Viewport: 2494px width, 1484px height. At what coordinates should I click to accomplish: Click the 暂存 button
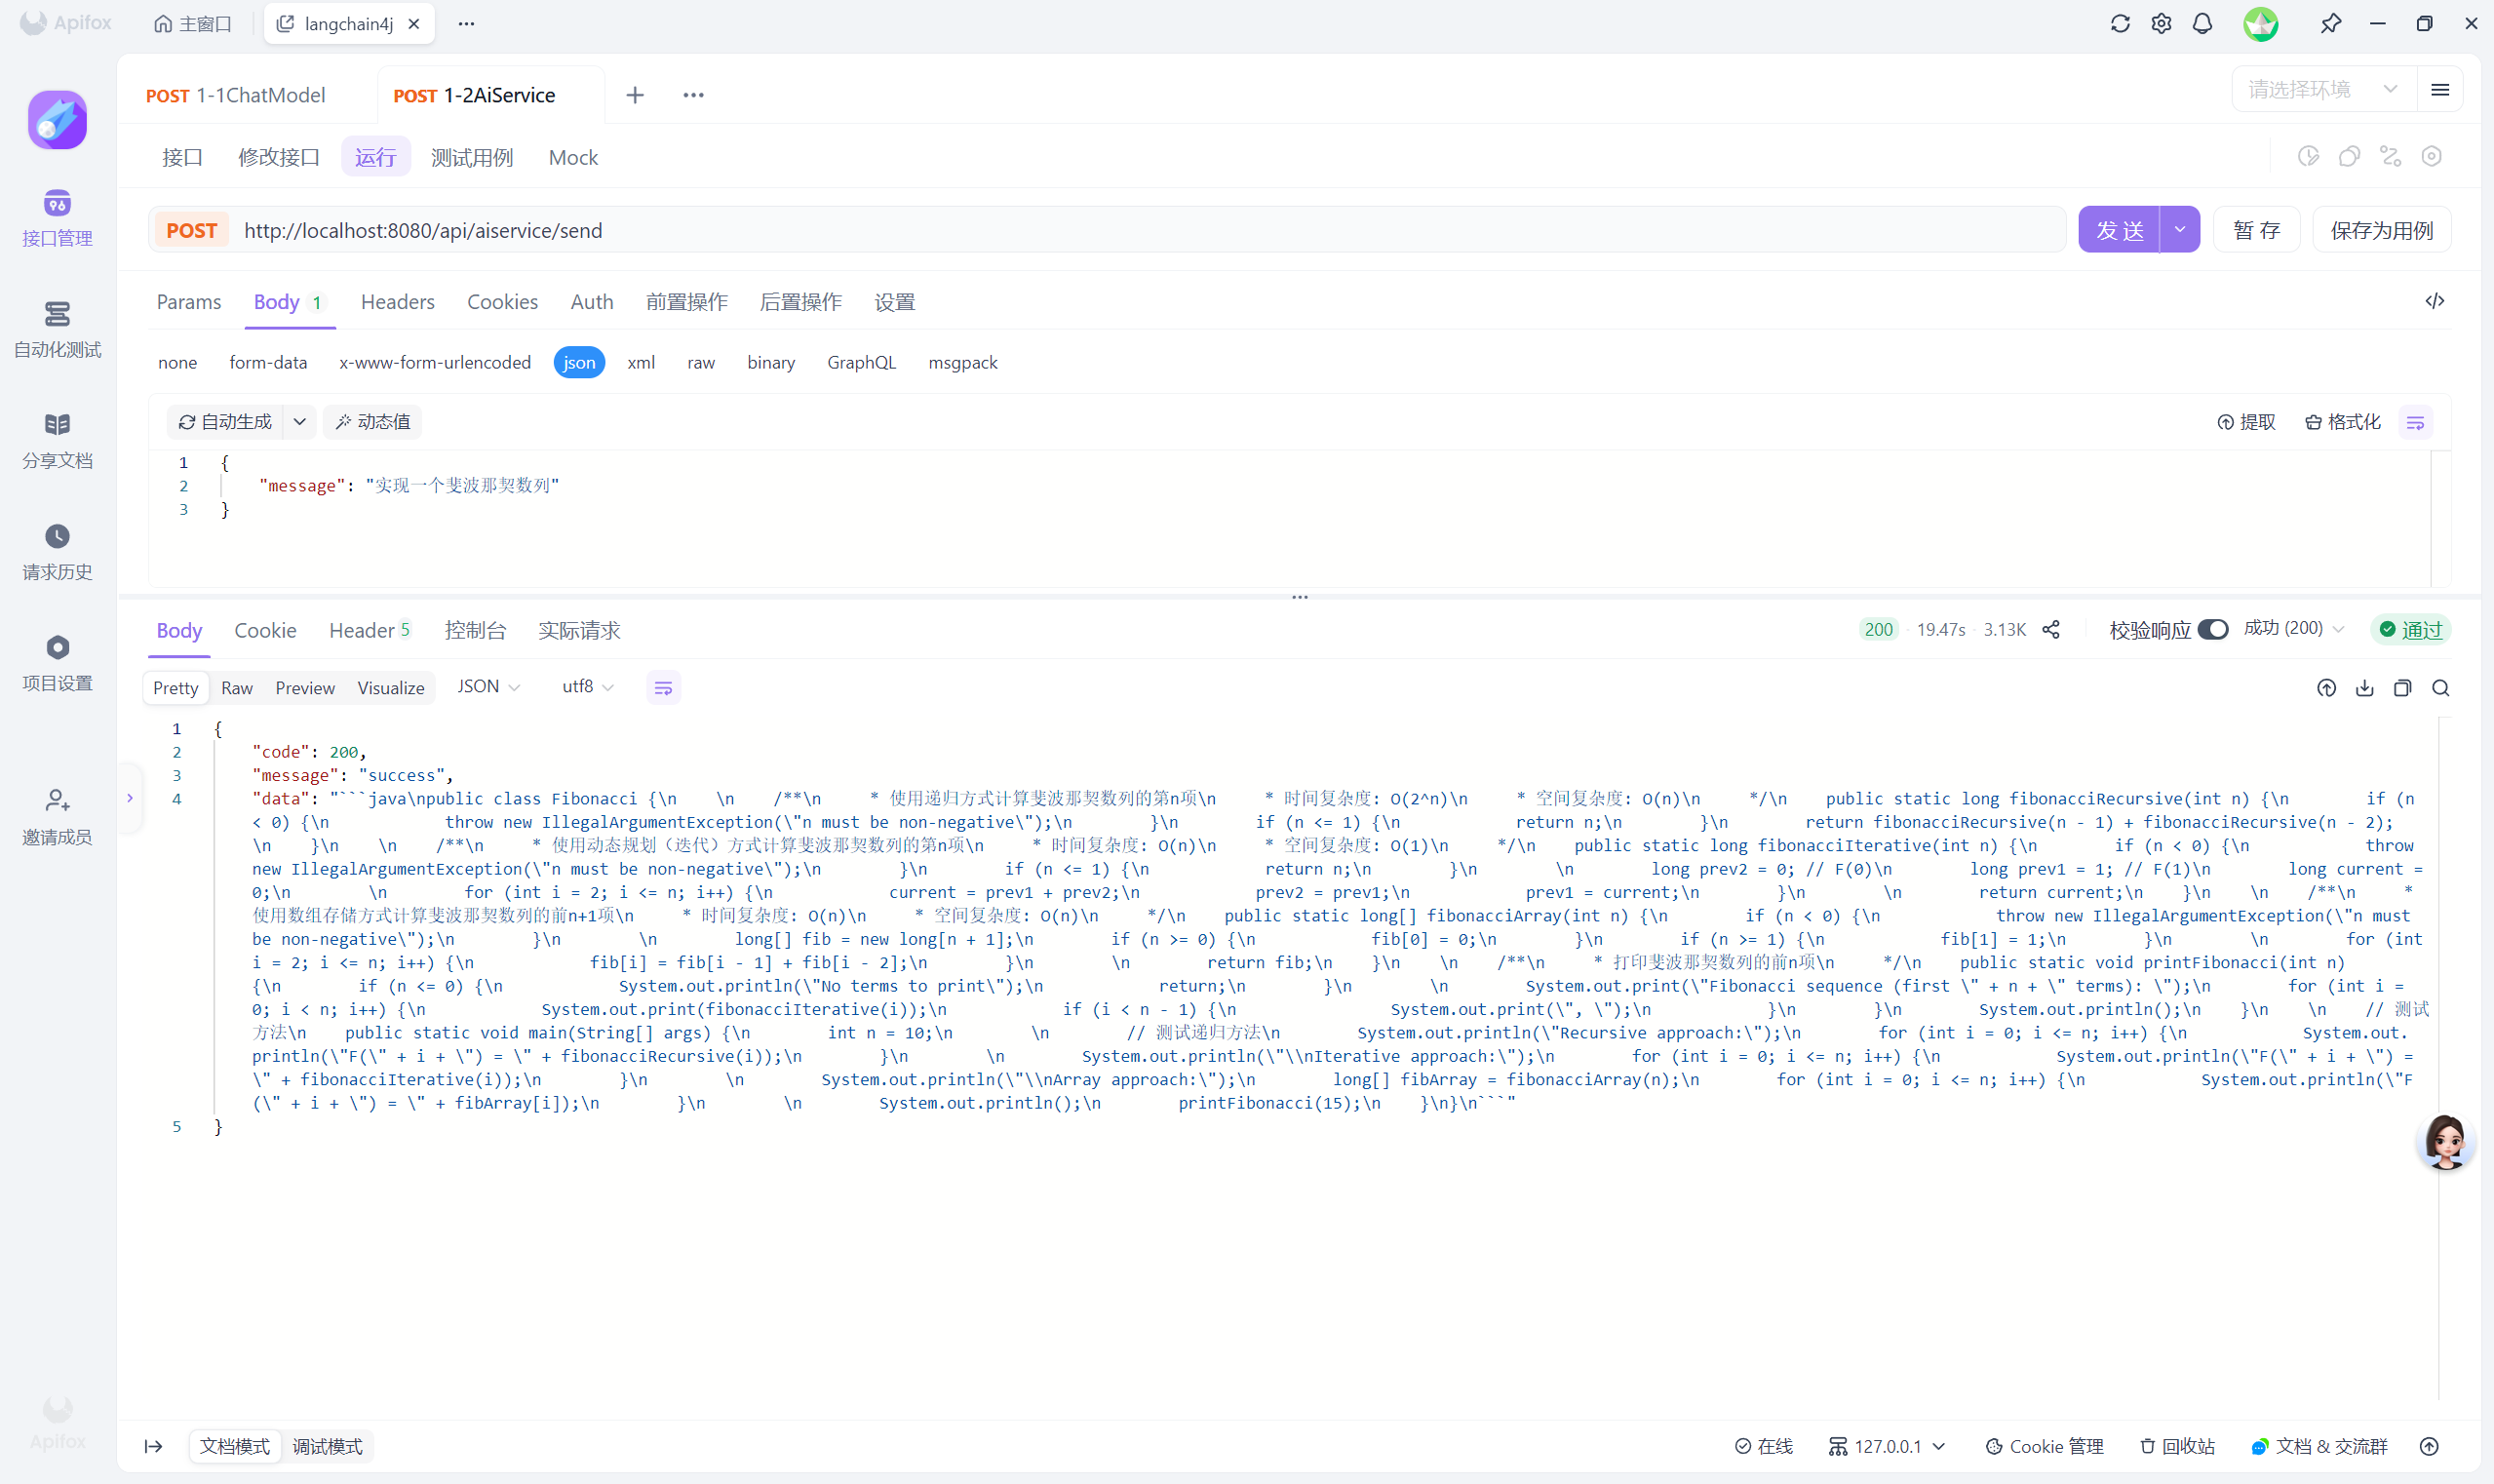(x=2256, y=230)
